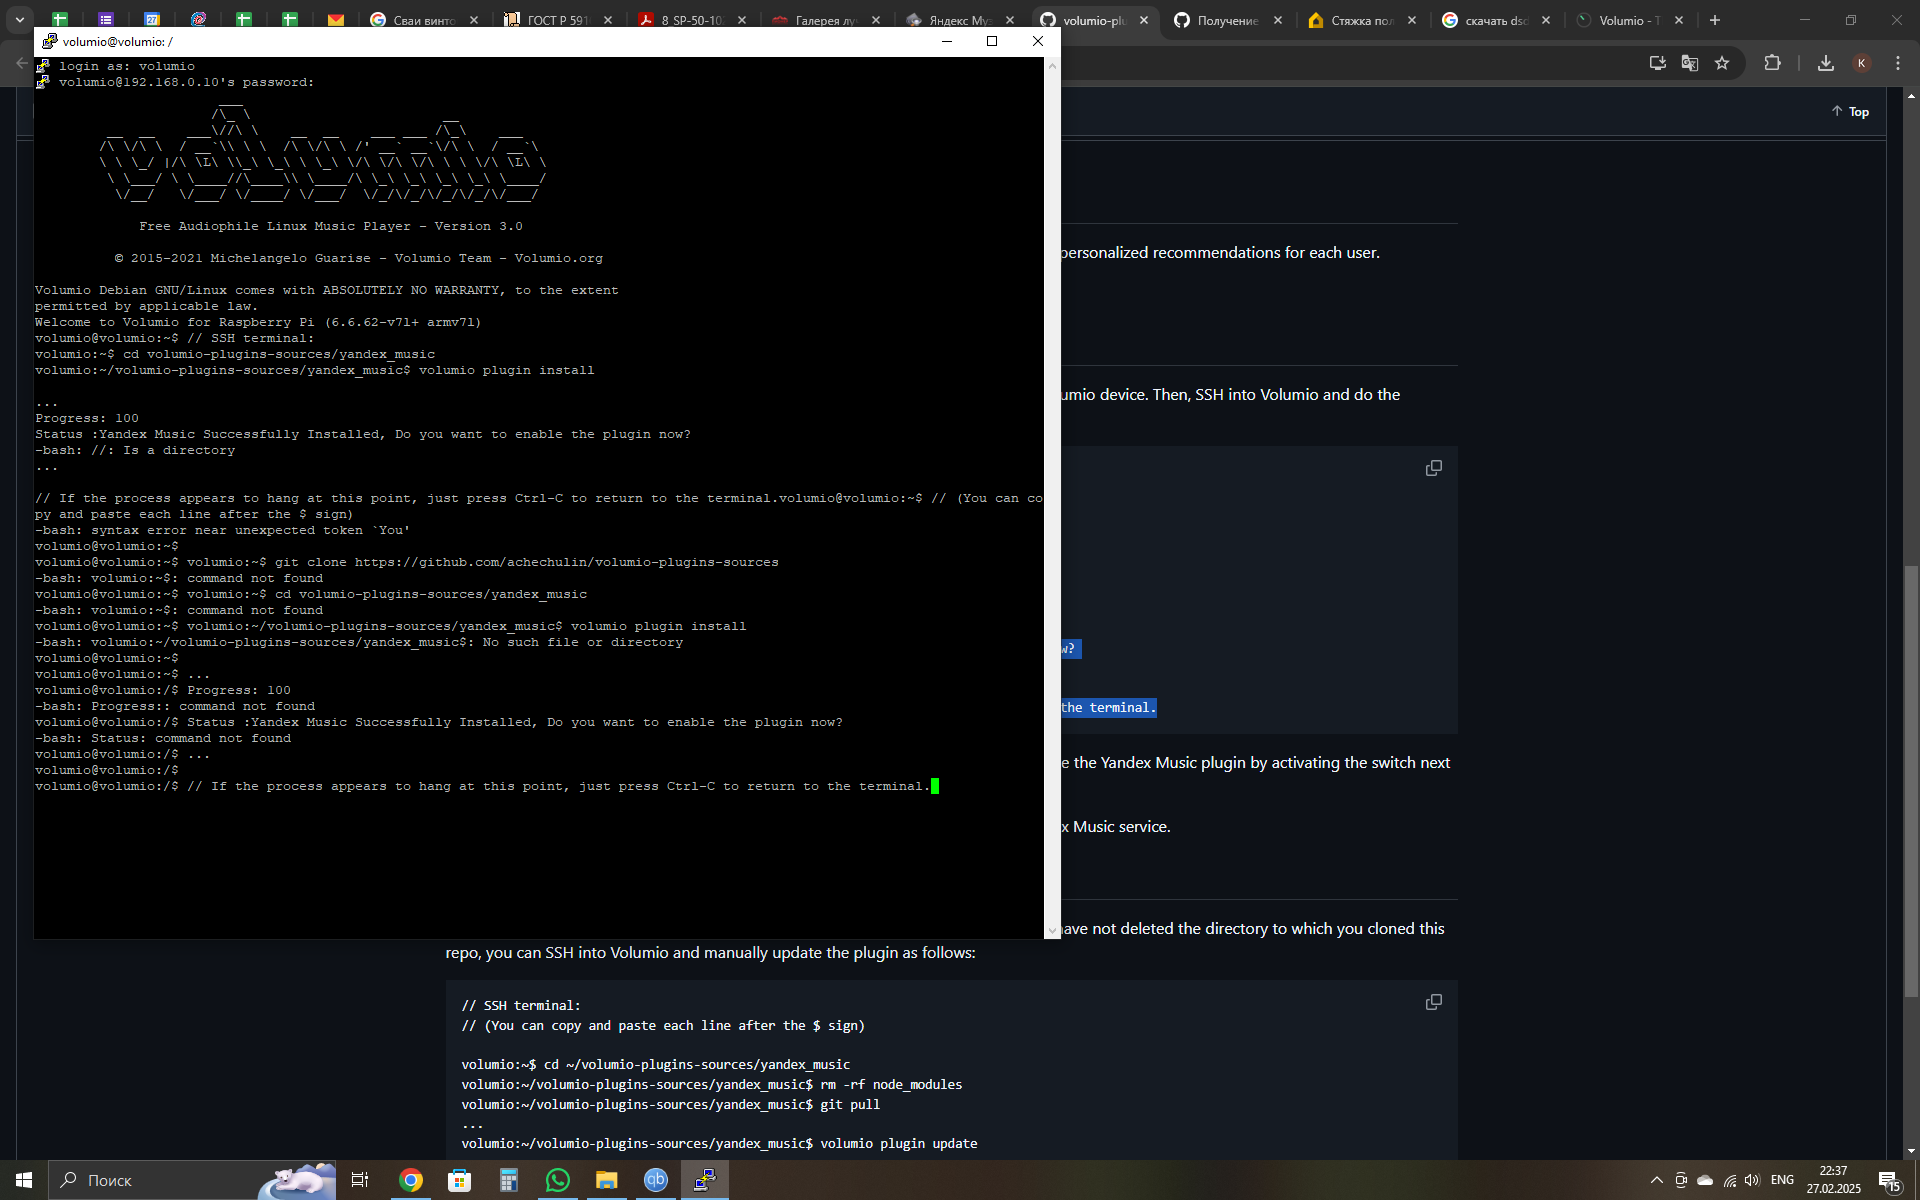Switch to the 'Получение' GitHub tab
Viewport: 1920px width, 1200px height.
[x=1229, y=20]
